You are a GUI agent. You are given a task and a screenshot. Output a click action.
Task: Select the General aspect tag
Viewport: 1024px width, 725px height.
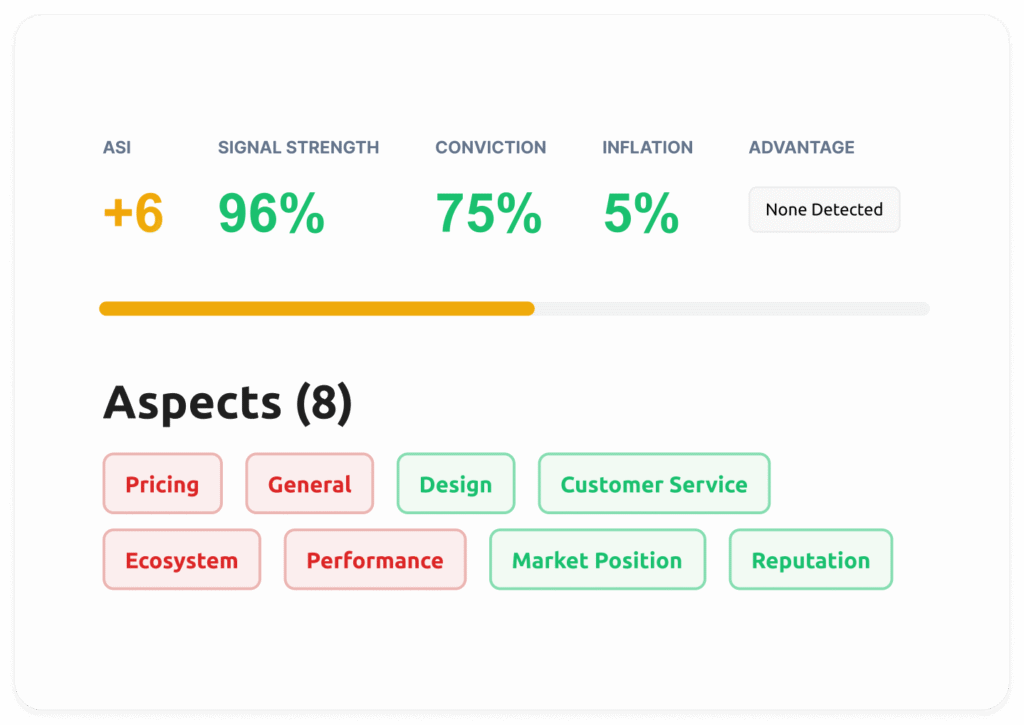point(309,484)
